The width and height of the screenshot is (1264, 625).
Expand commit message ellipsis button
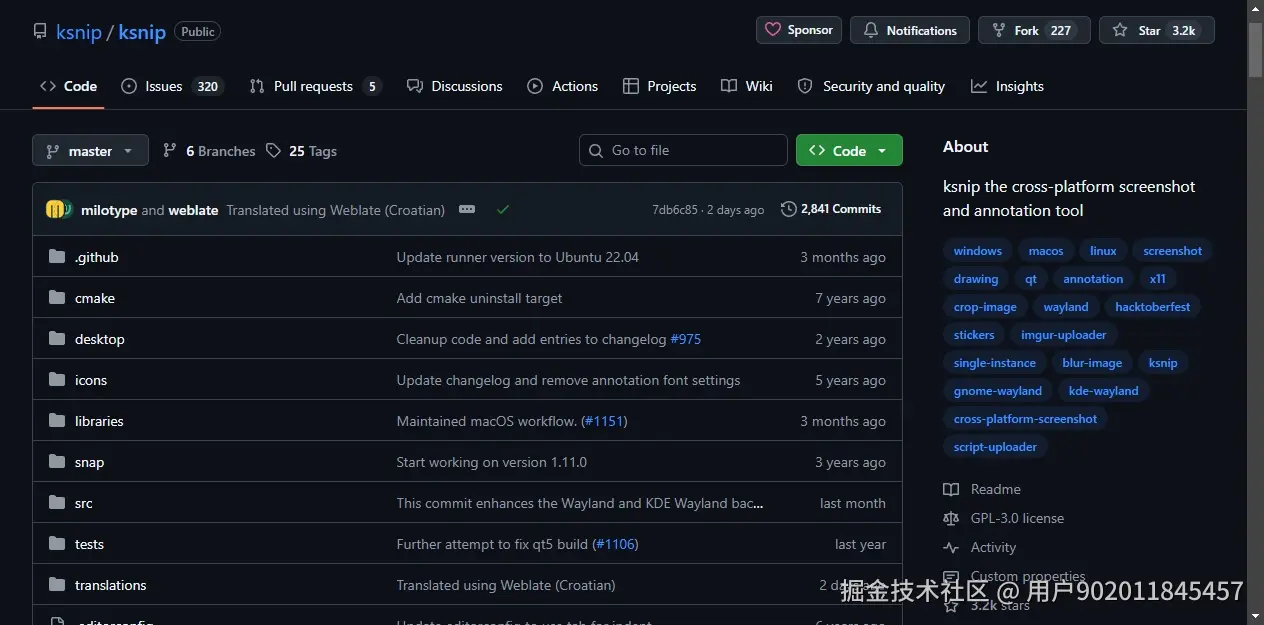[x=467, y=209]
